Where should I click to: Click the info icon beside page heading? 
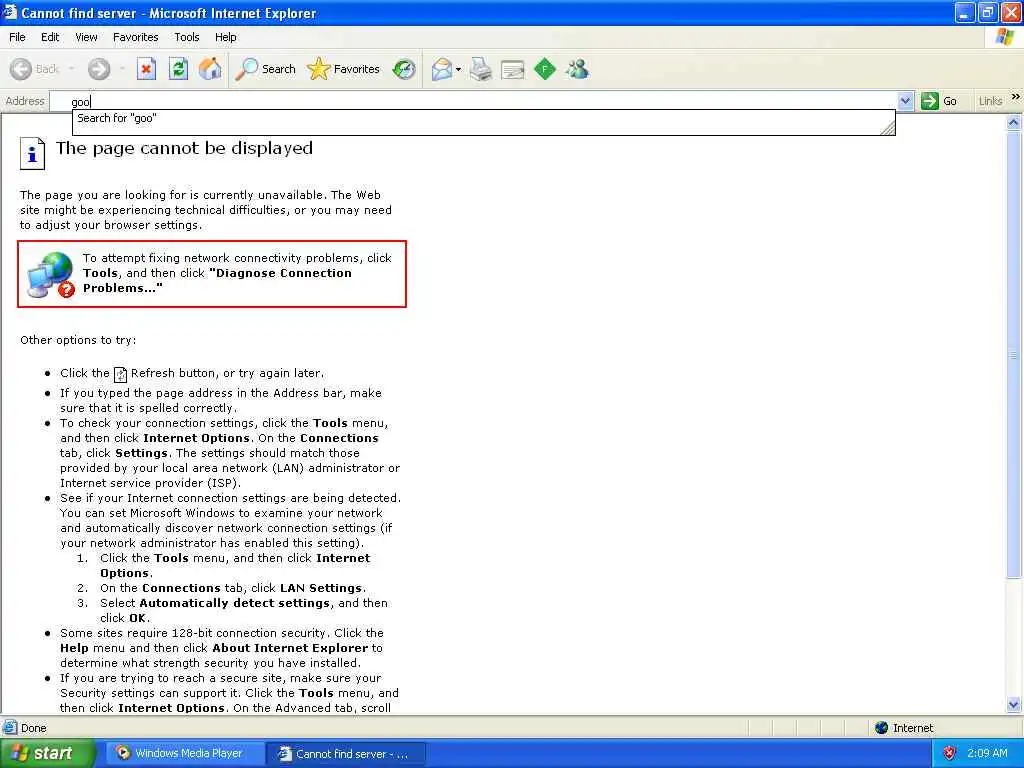tap(32, 153)
